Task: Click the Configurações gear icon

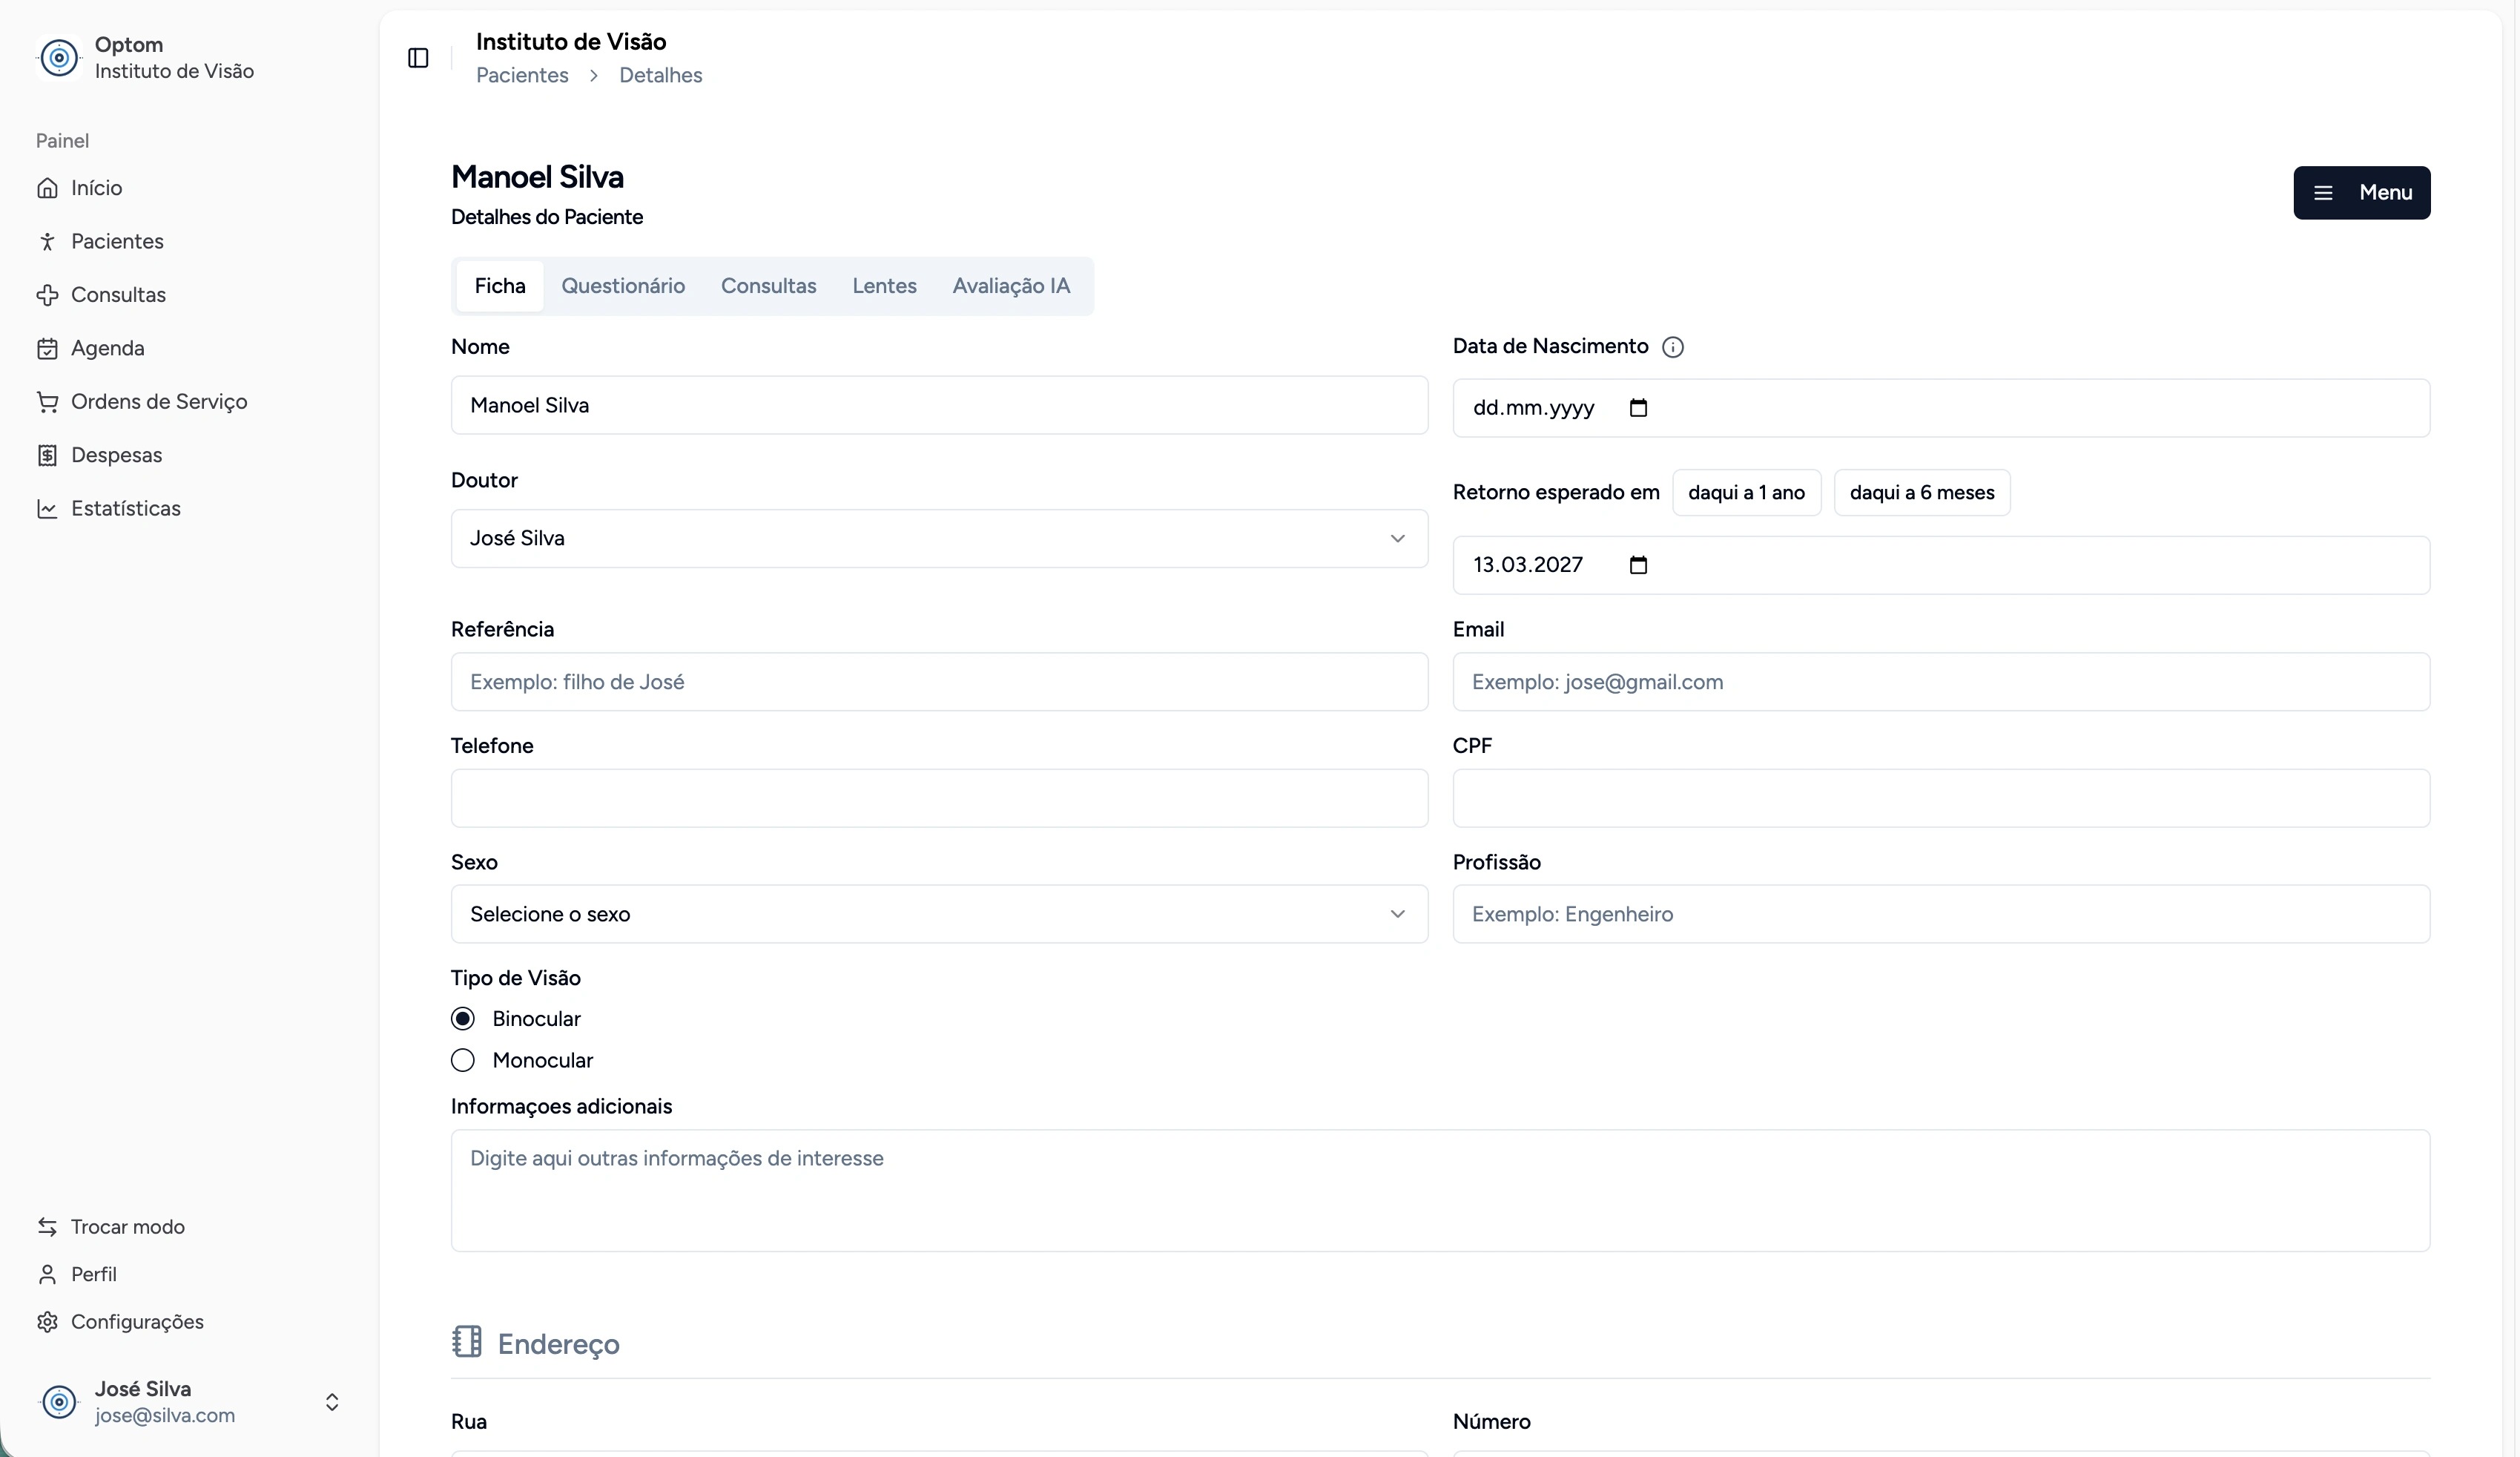Action: [x=47, y=1322]
